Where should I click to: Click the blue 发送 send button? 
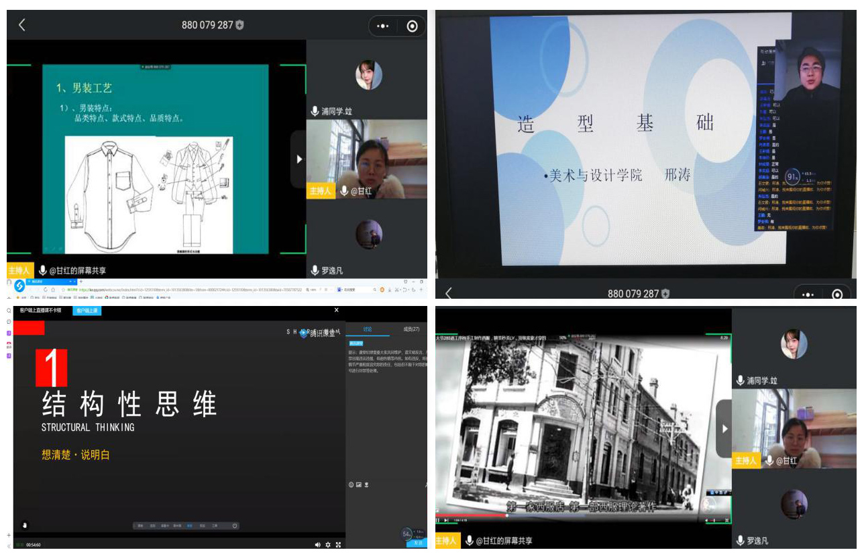pyautogui.click(x=417, y=543)
